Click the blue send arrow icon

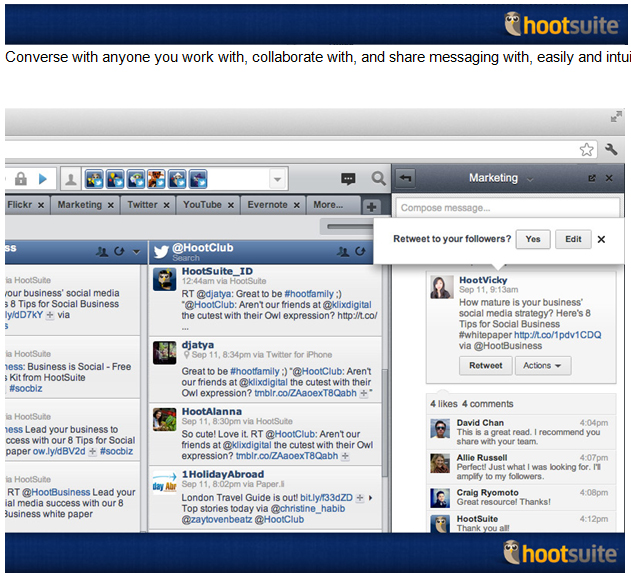(43, 179)
